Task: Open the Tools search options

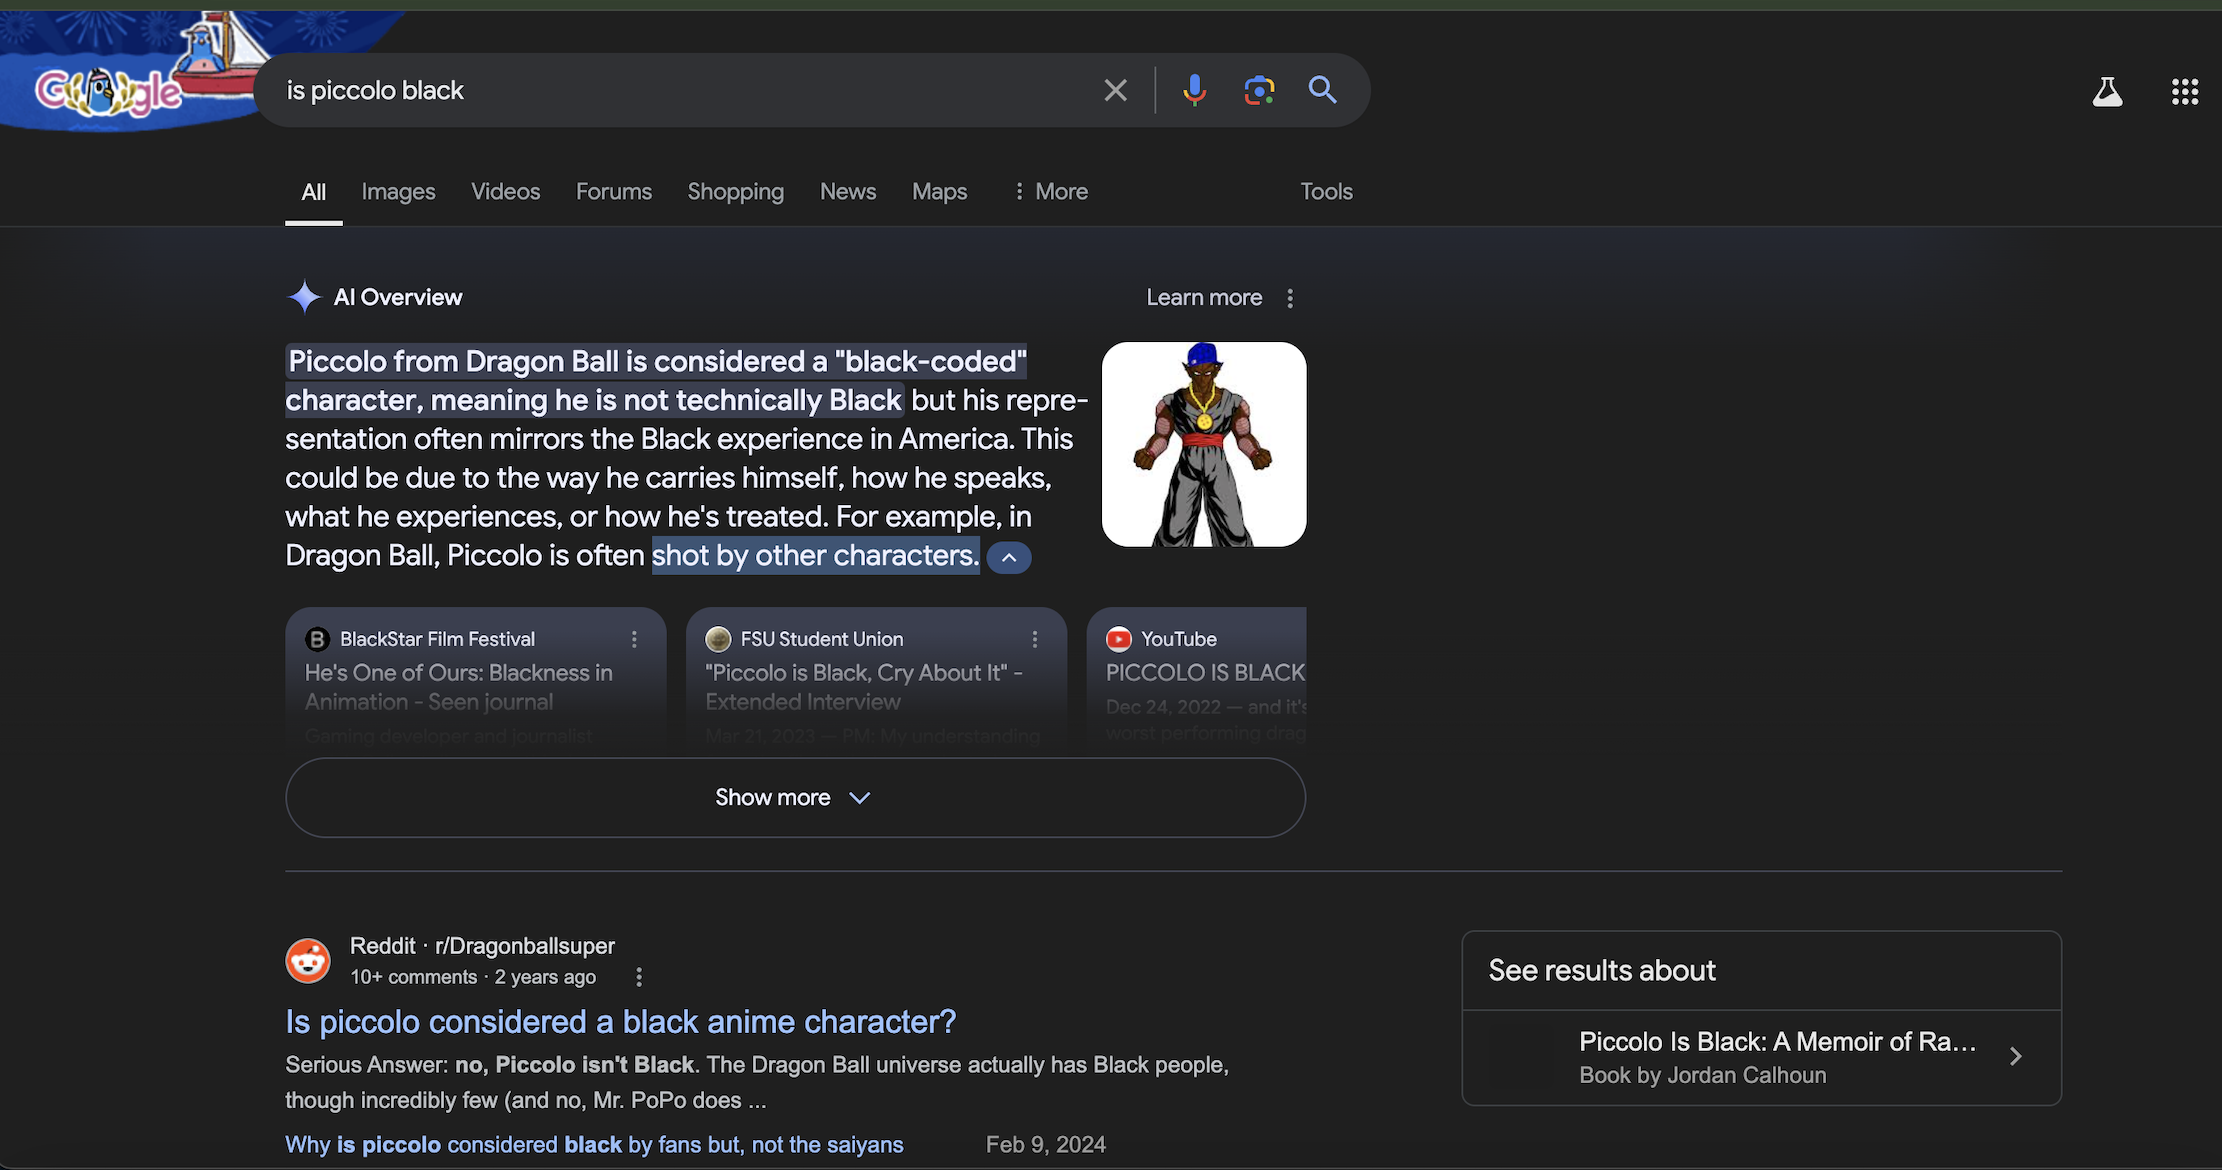Action: [x=1326, y=191]
